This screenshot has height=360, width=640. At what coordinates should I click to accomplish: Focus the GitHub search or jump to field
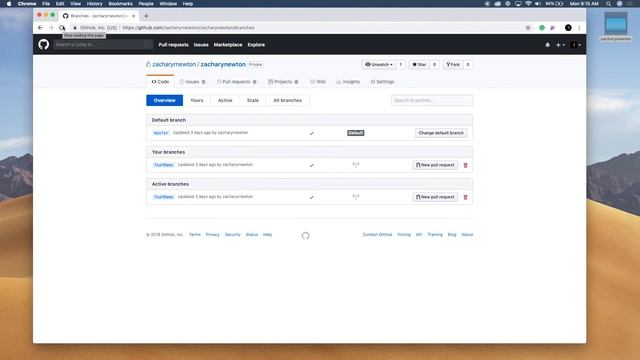pyautogui.click(x=103, y=44)
